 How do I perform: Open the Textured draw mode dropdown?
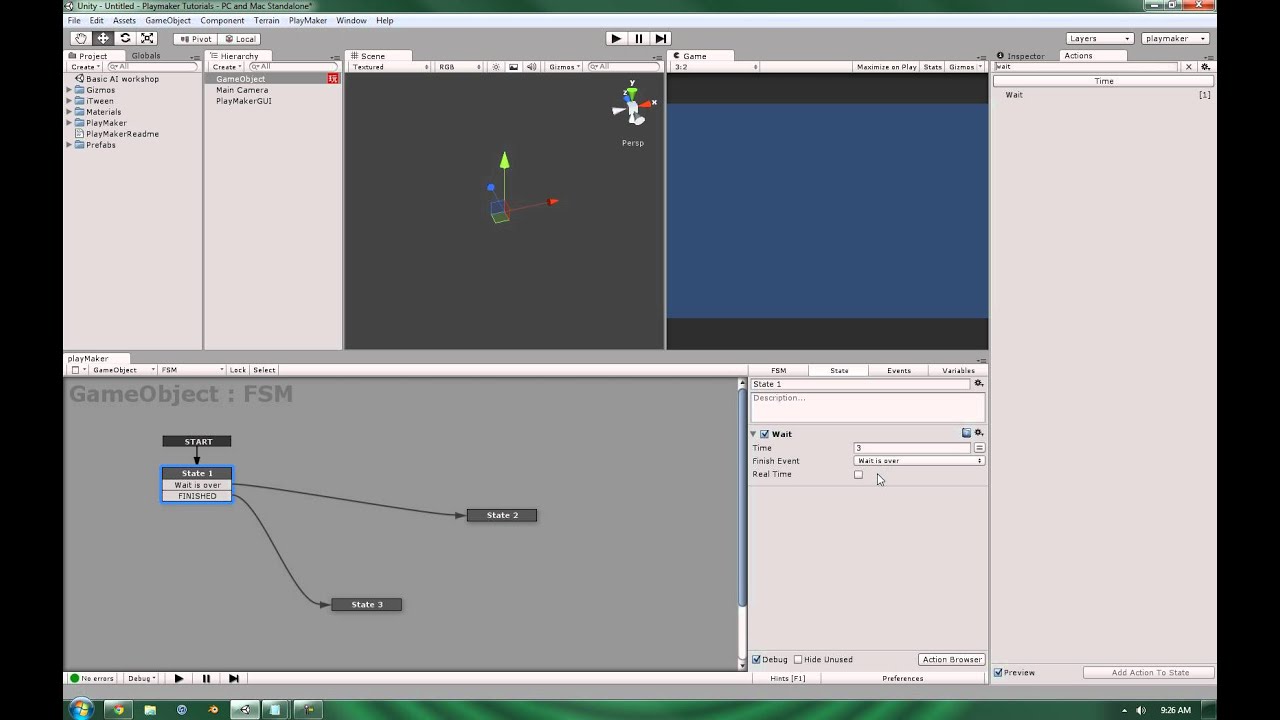tap(389, 67)
